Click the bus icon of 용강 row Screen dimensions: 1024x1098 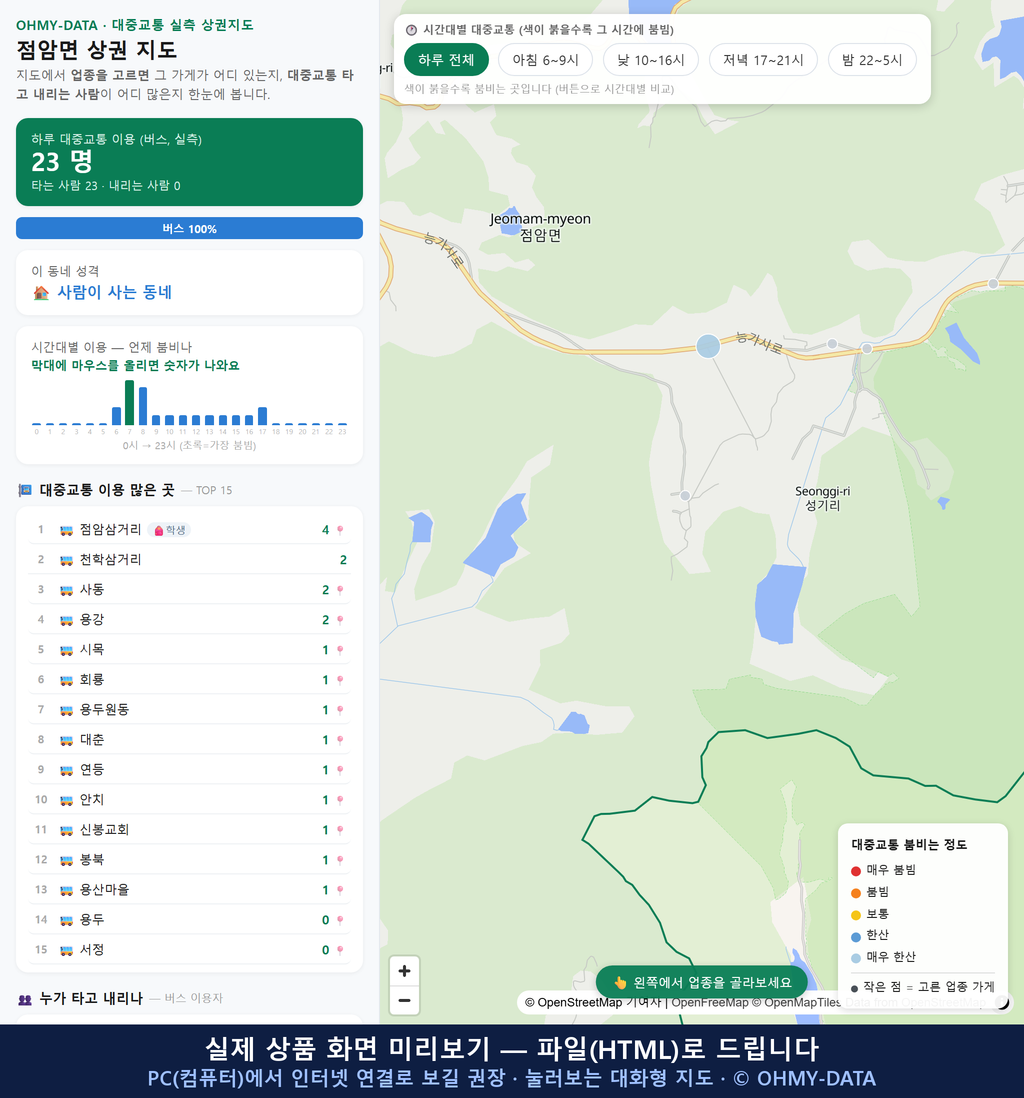(x=67, y=620)
